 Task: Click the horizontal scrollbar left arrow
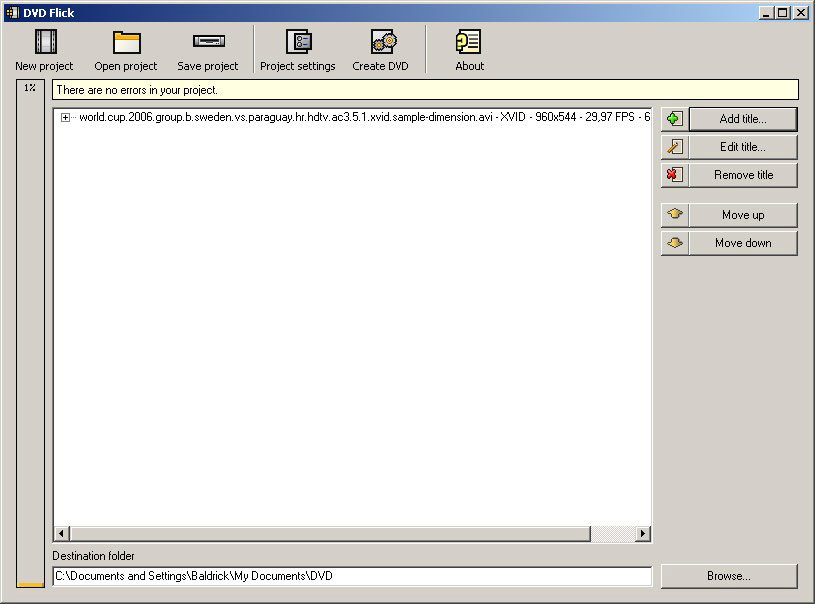(61, 533)
